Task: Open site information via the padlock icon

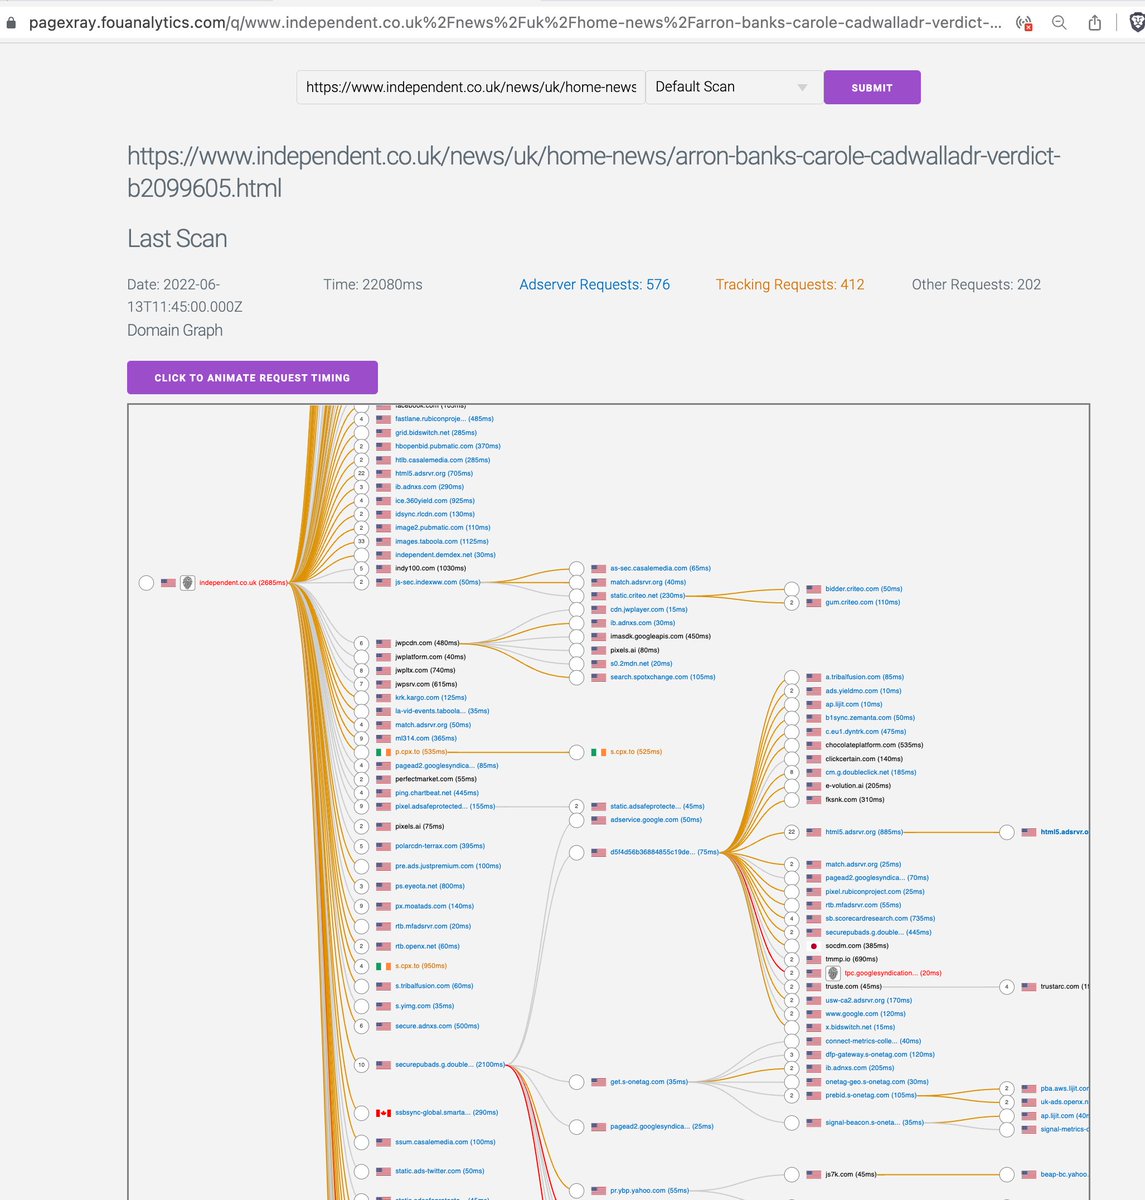Action: [x=9, y=21]
